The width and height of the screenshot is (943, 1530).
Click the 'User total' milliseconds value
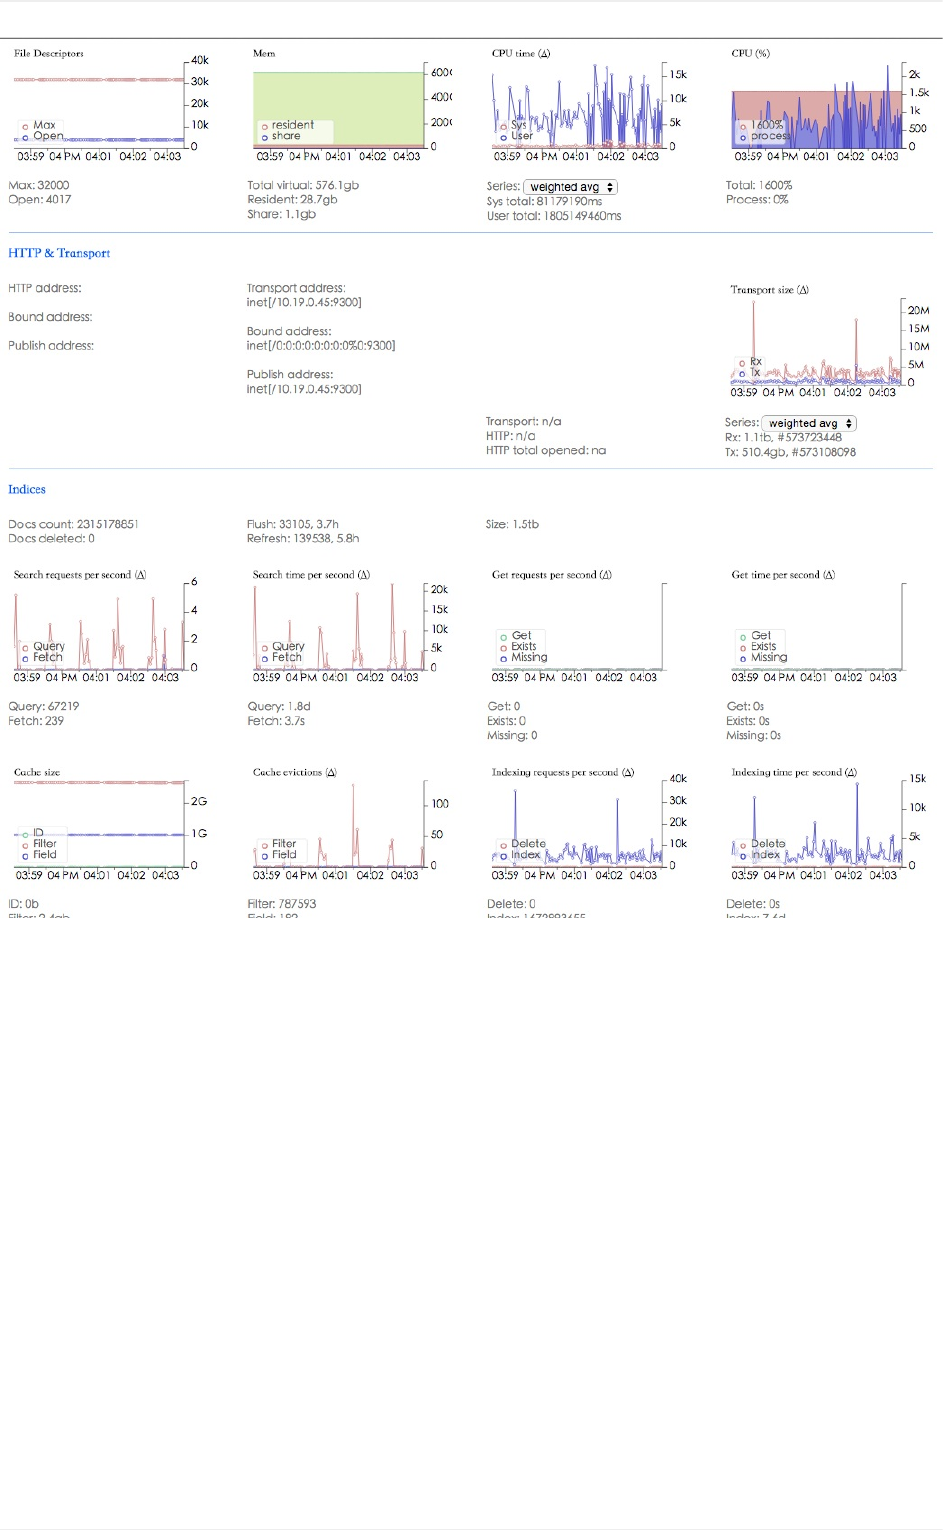(x=554, y=216)
